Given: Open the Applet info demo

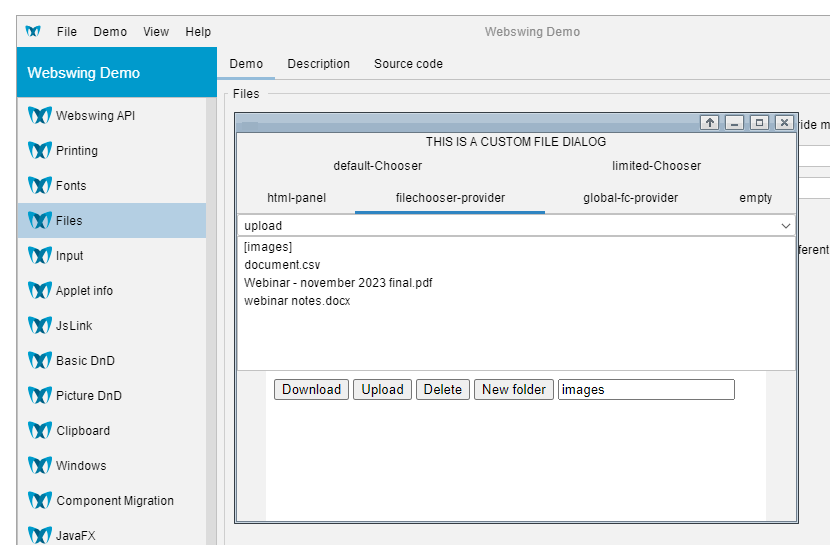Looking at the screenshot, I should (112, 290).
